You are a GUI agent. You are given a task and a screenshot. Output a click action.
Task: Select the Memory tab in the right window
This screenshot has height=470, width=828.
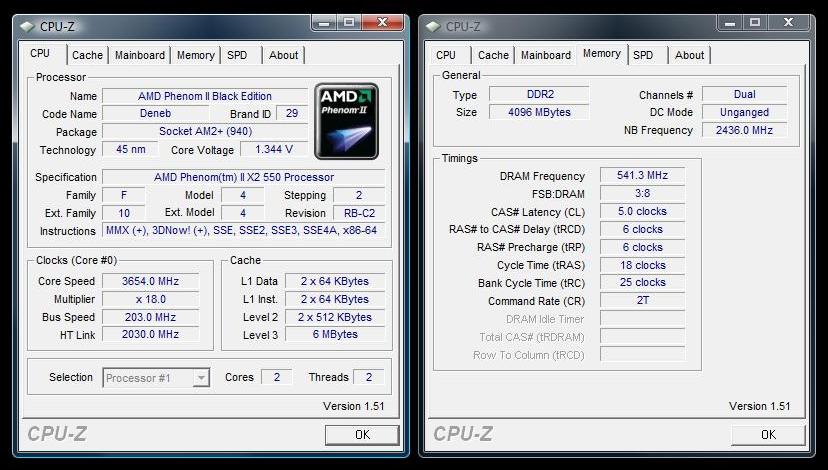pyautogui.click(x=601, y=53)
